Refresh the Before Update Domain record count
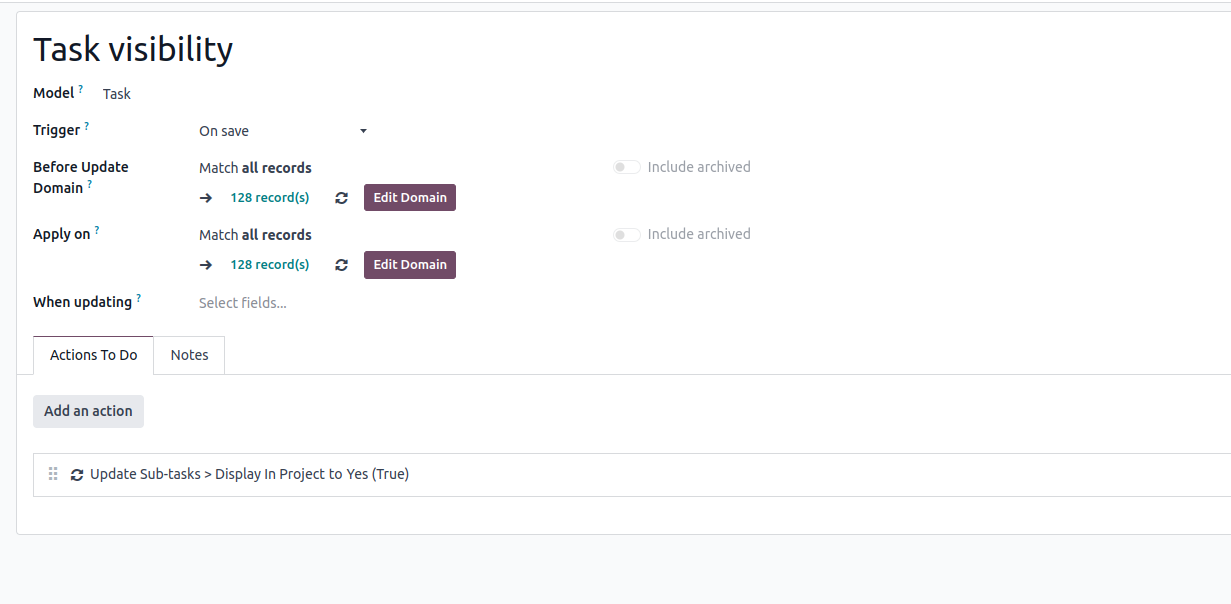 tap(341, 198)
